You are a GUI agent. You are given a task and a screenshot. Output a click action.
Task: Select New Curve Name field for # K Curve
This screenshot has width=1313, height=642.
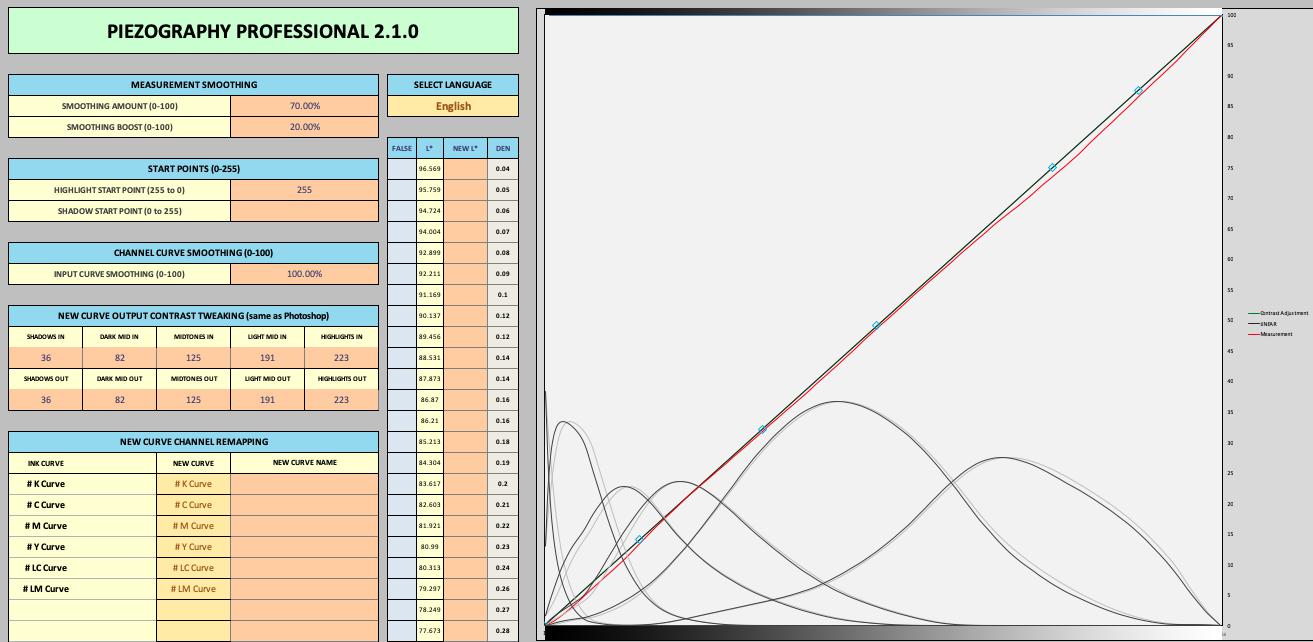point(305,484)
